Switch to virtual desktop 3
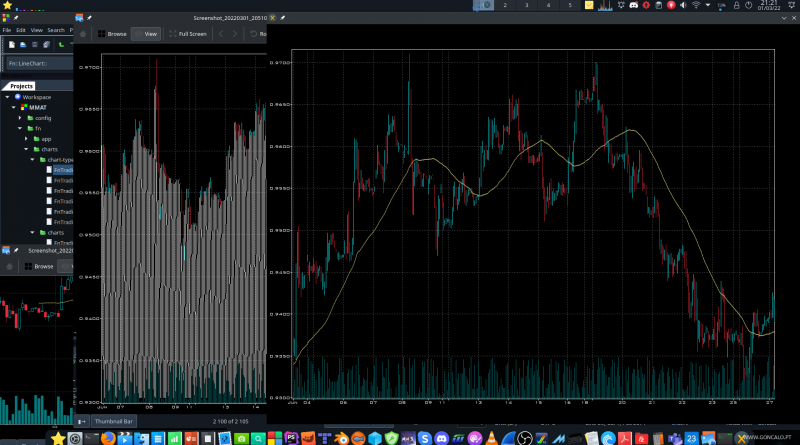 pos(527,6)
